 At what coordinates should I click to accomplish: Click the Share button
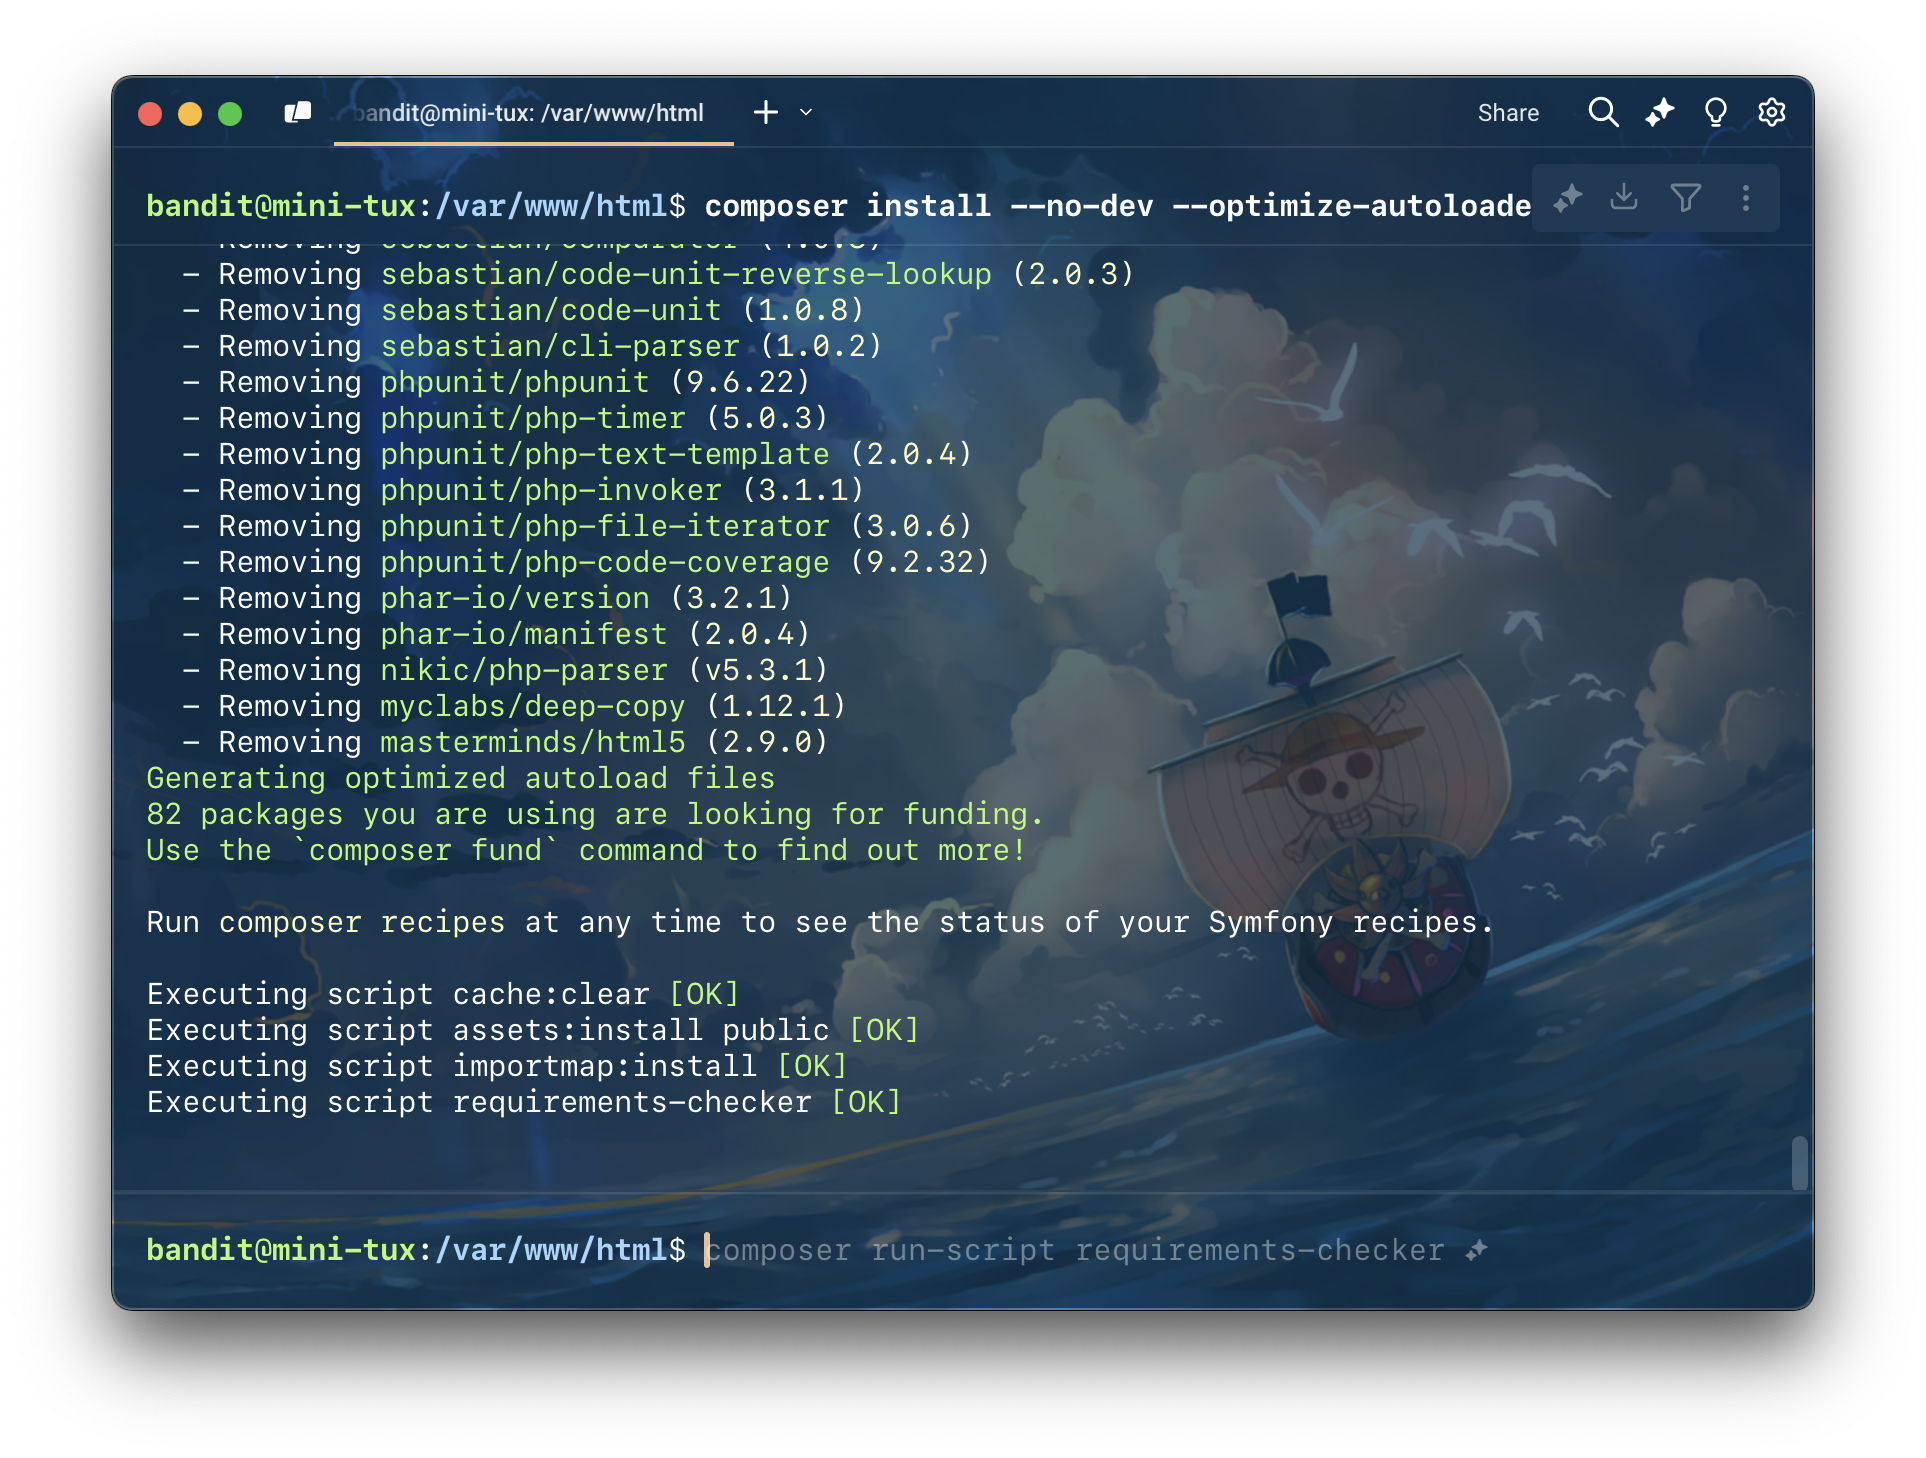click(1508, 113)
